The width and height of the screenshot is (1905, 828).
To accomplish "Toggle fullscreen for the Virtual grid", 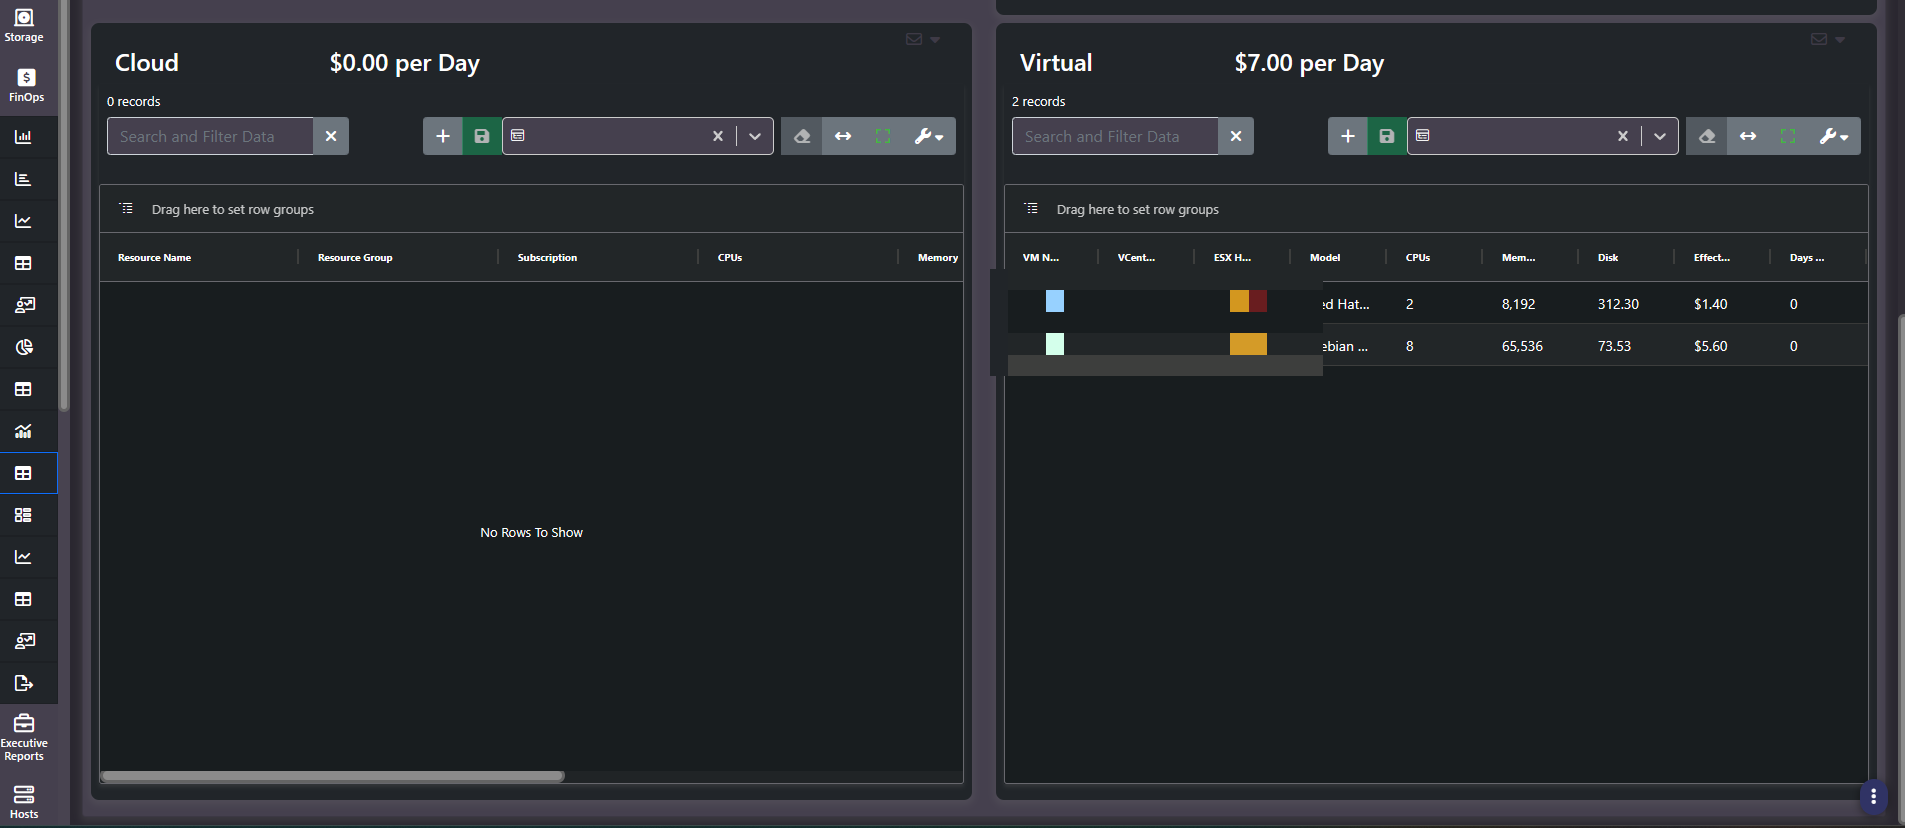I will point(1788,136).
